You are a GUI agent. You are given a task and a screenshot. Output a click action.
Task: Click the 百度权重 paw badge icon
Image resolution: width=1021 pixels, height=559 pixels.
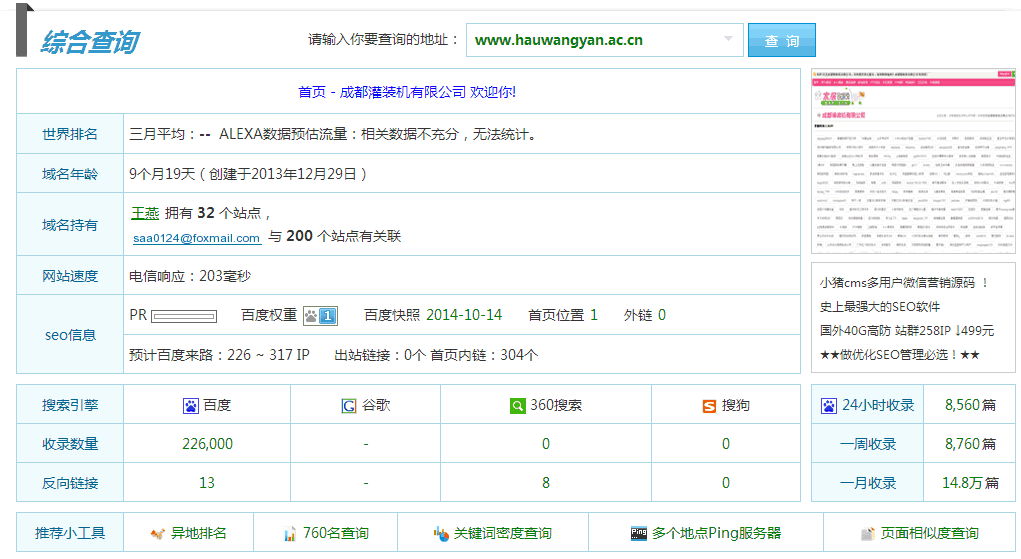click(320, 316)
